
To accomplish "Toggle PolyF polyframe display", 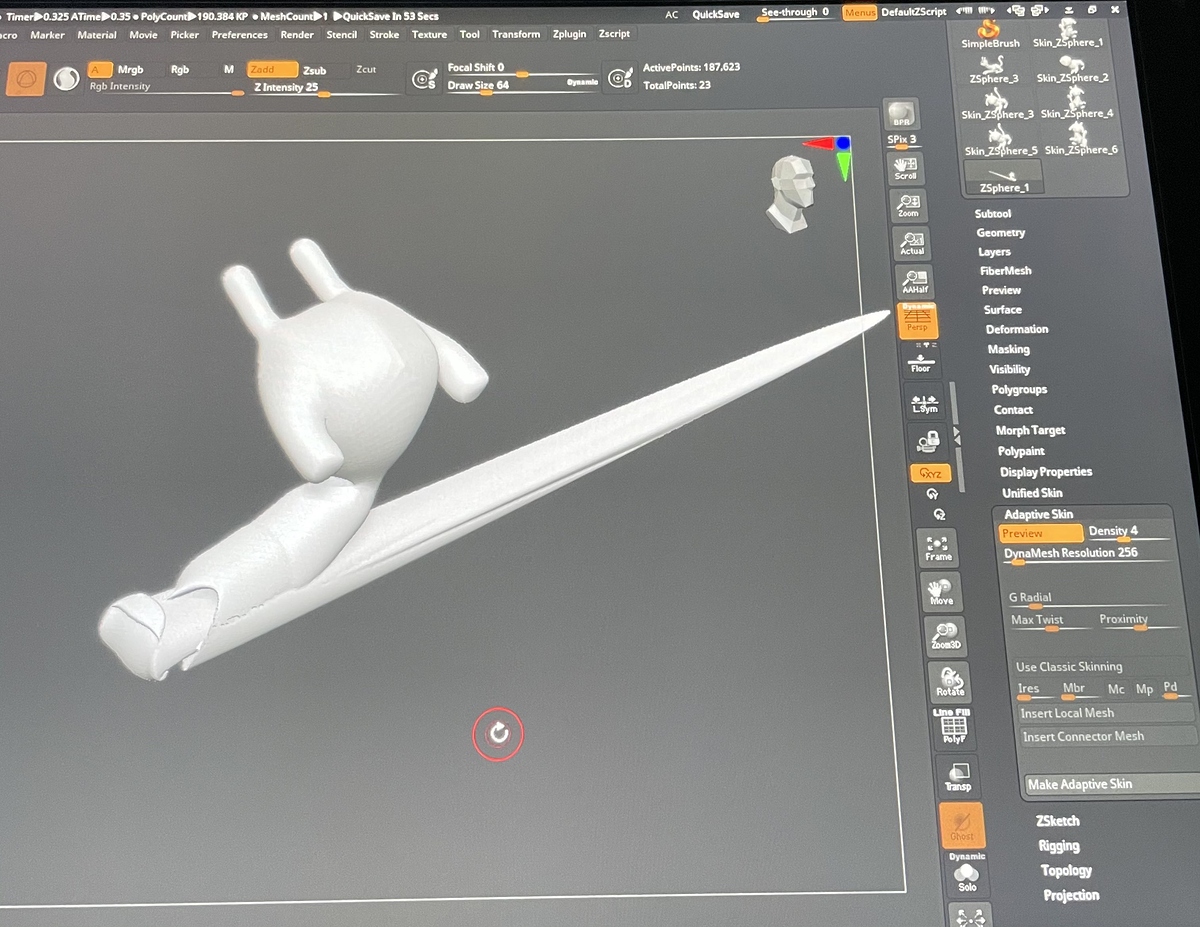I will coord(953,728).
